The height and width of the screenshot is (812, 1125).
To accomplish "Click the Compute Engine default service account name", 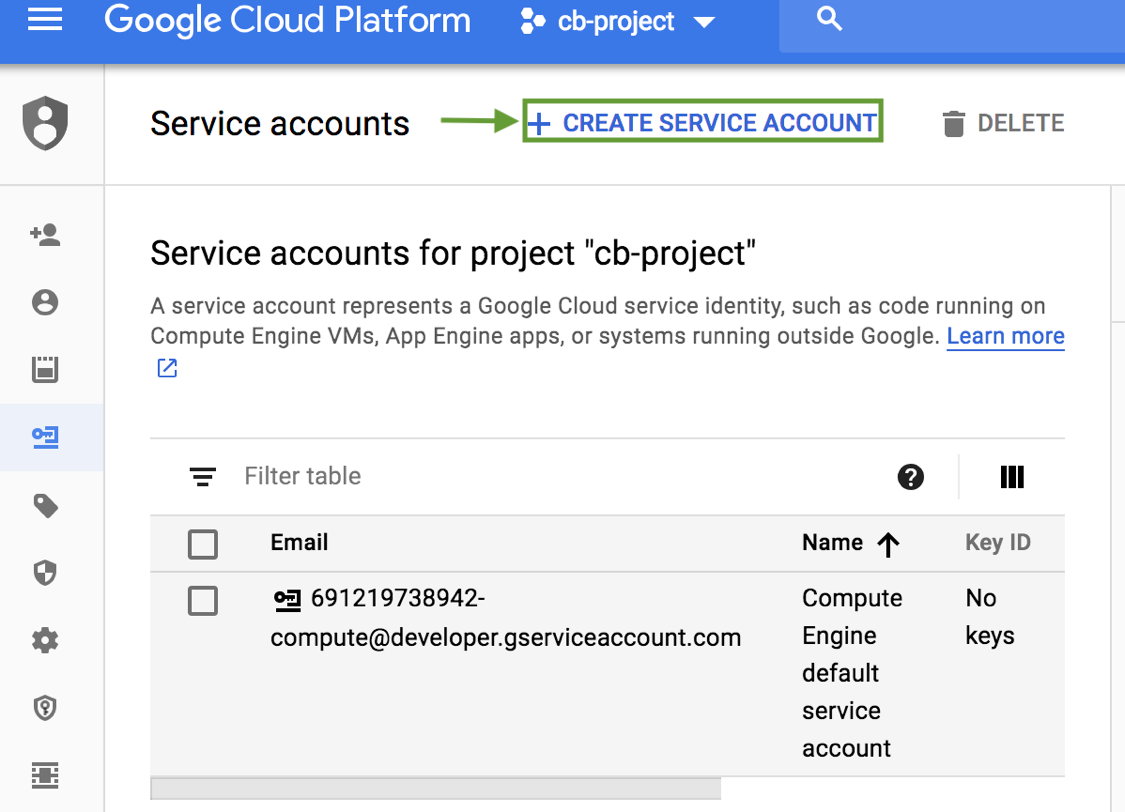I will (x=852, y=673).
